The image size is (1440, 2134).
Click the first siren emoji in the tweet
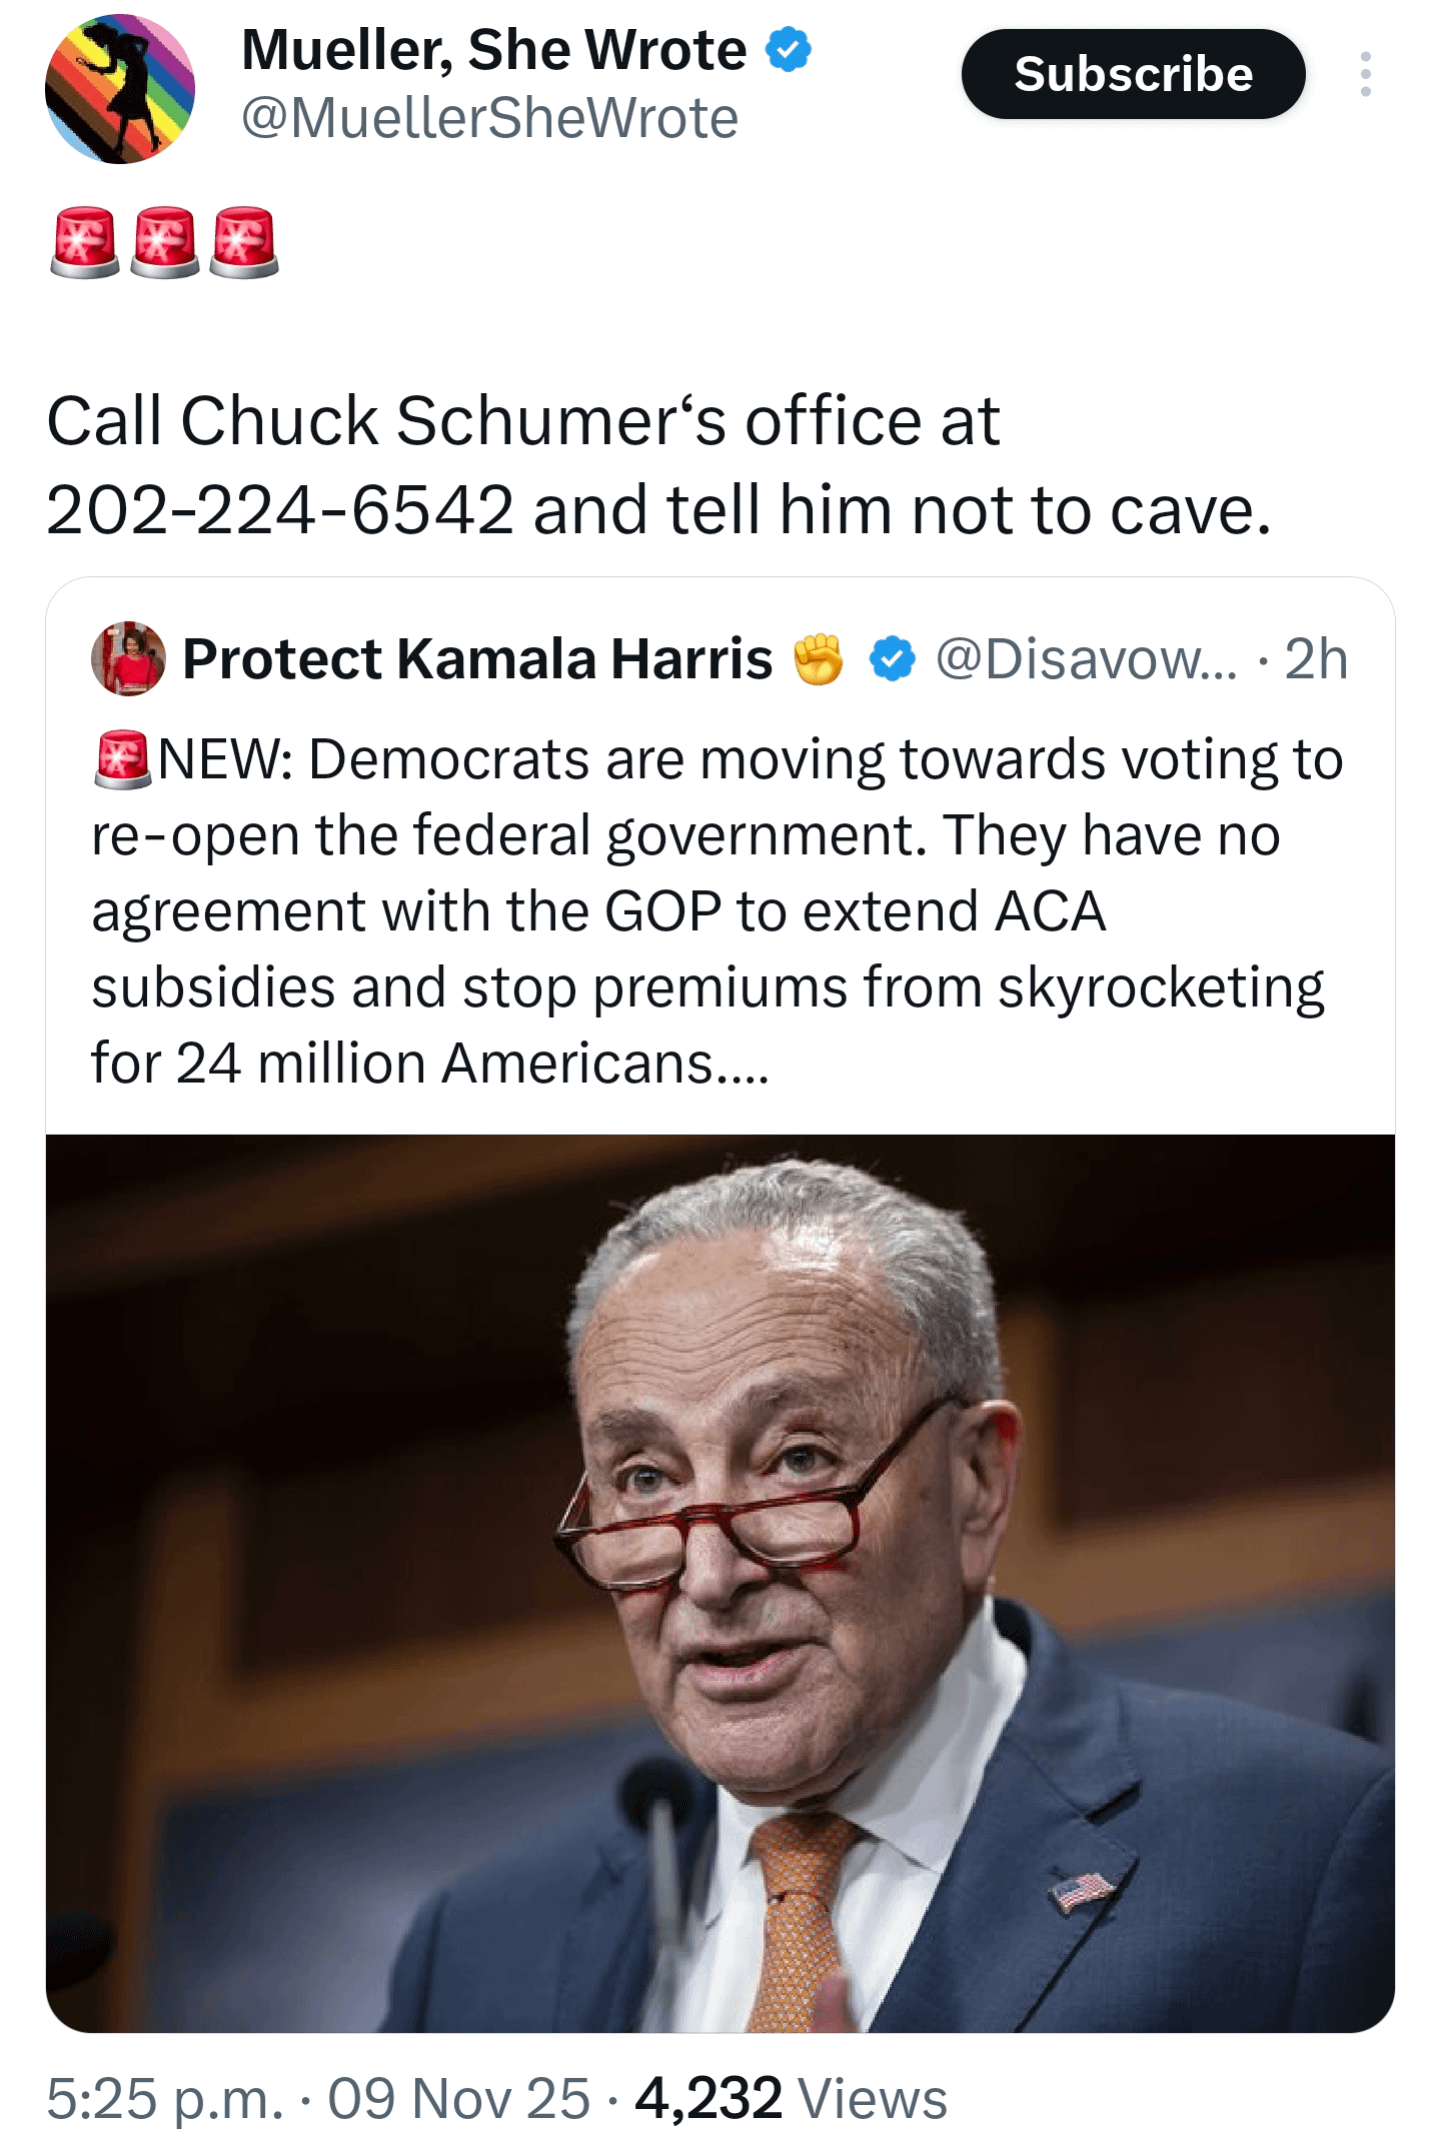point(85,242)
